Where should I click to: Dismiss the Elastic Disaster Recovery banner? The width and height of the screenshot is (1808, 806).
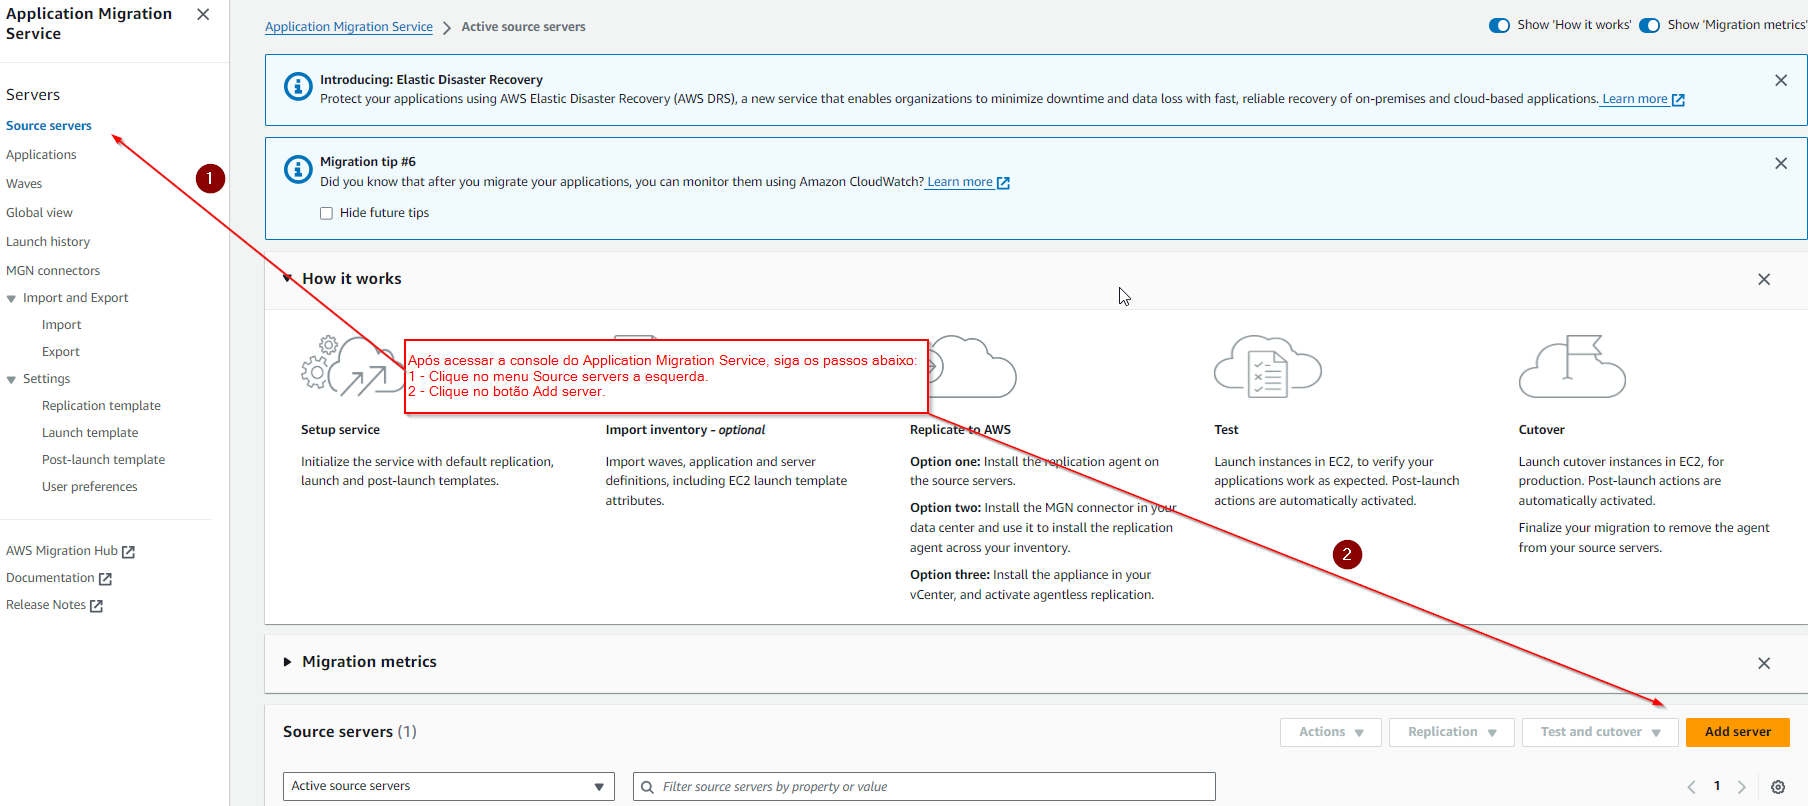click(1780, 81)
